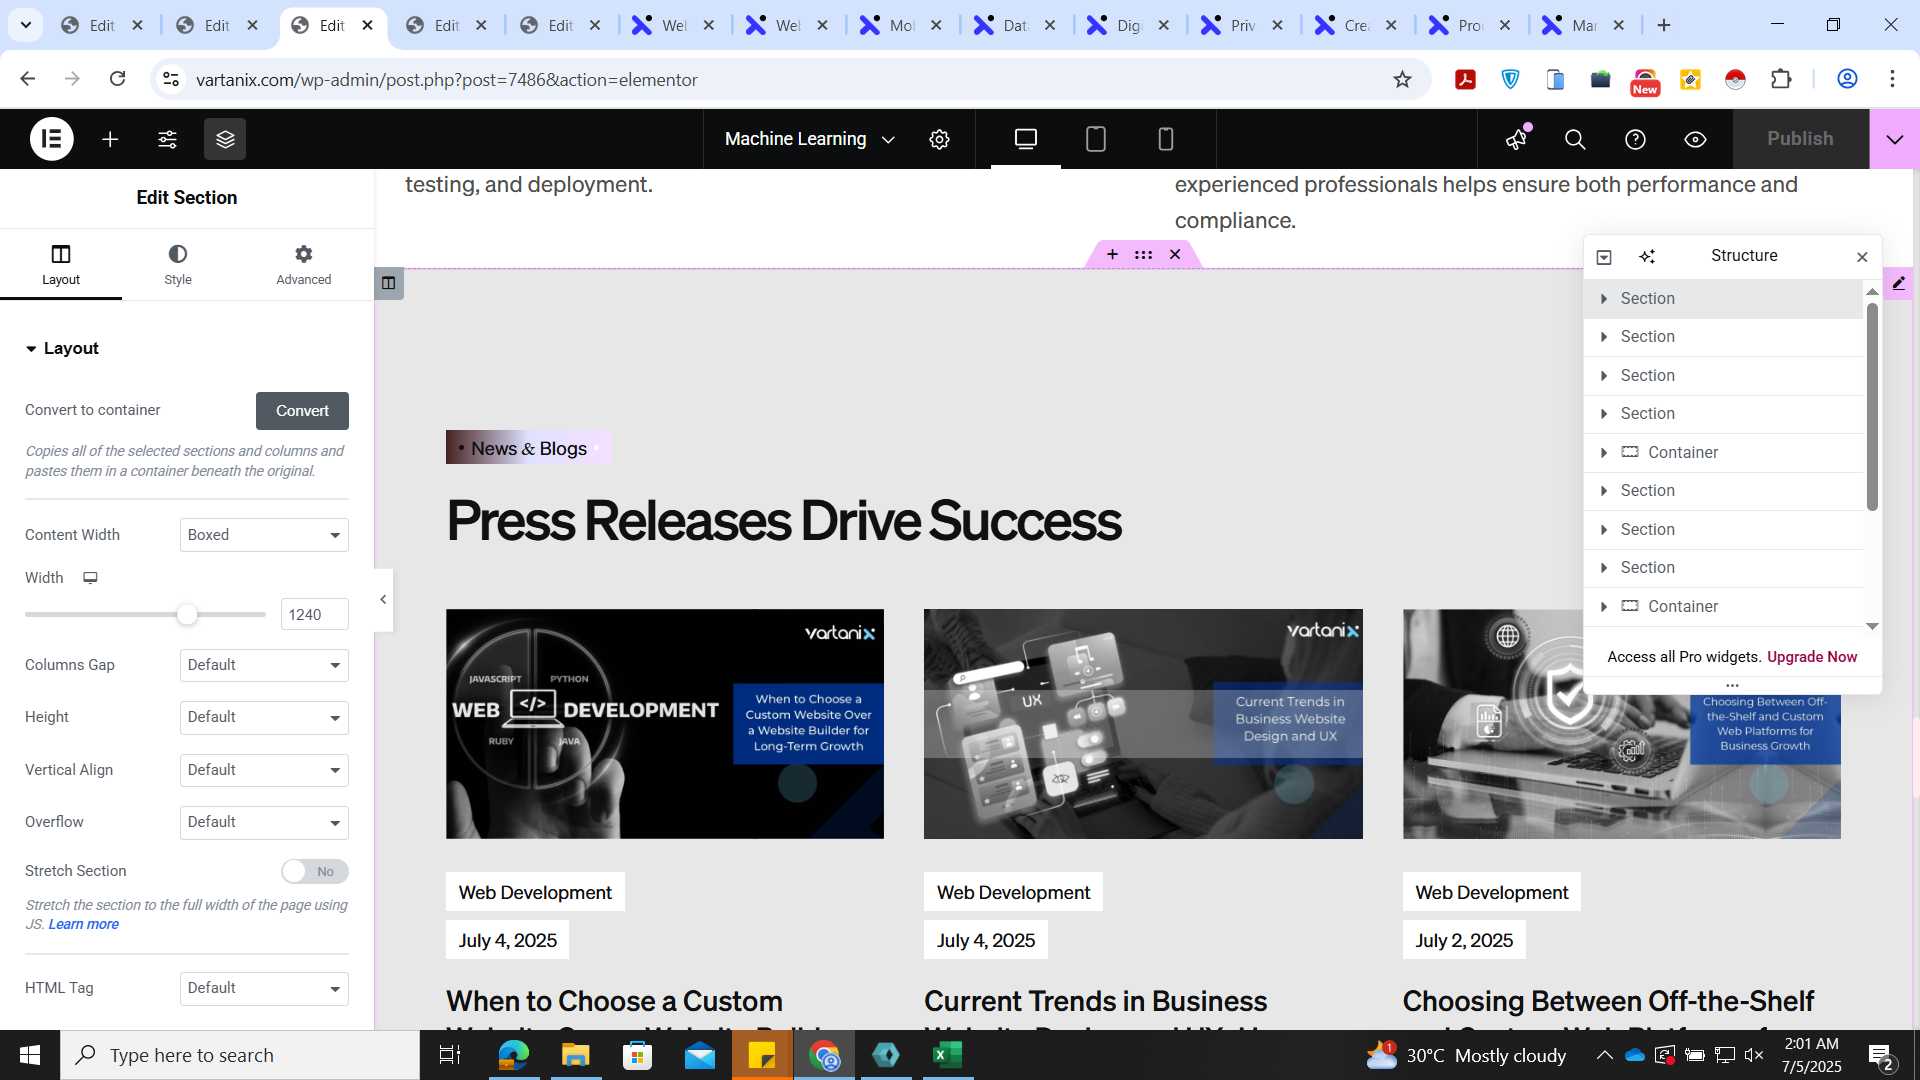Open a new browser tab
The height and width of the screenshot is (1080, 1920).
click(x=1664, y=25)
